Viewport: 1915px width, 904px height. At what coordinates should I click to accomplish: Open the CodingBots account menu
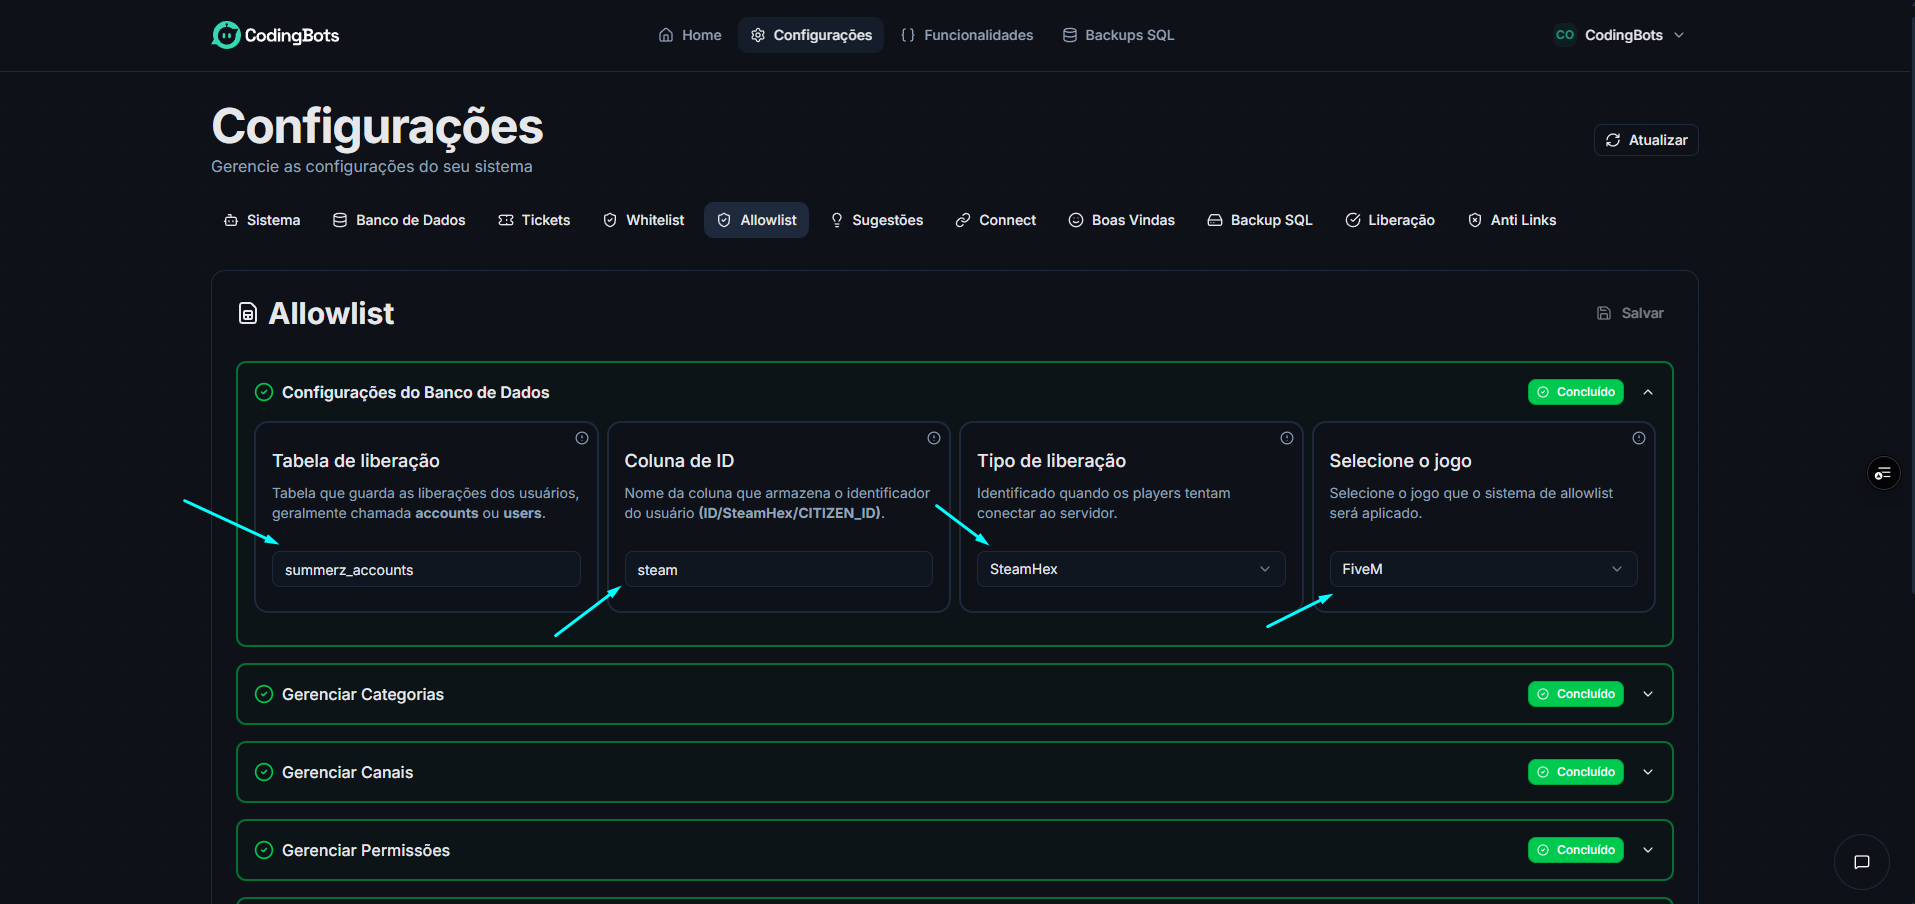pos(1620,35)
